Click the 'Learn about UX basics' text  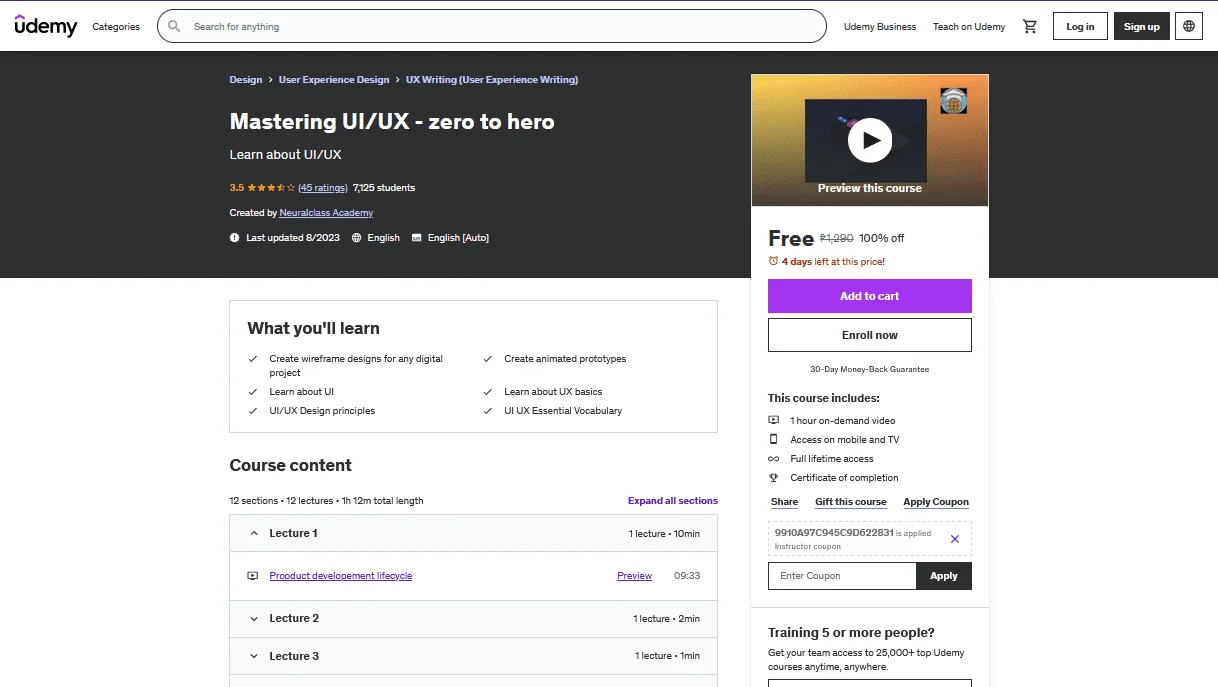(x=553, y=392)
